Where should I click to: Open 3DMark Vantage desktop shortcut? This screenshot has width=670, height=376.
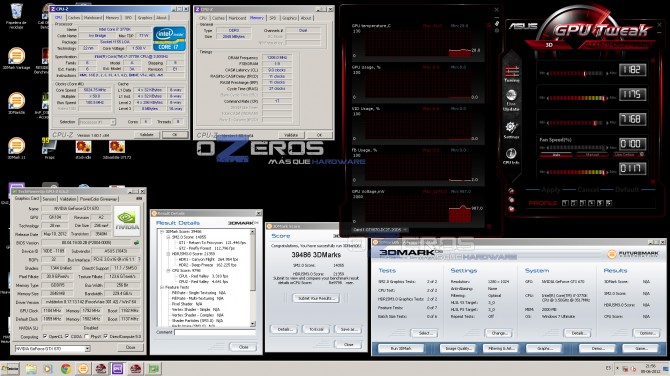[16, 58]
